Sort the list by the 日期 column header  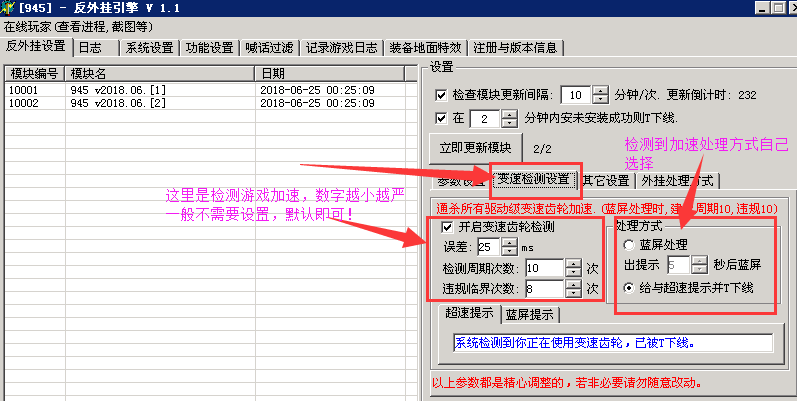coord(335,74)
